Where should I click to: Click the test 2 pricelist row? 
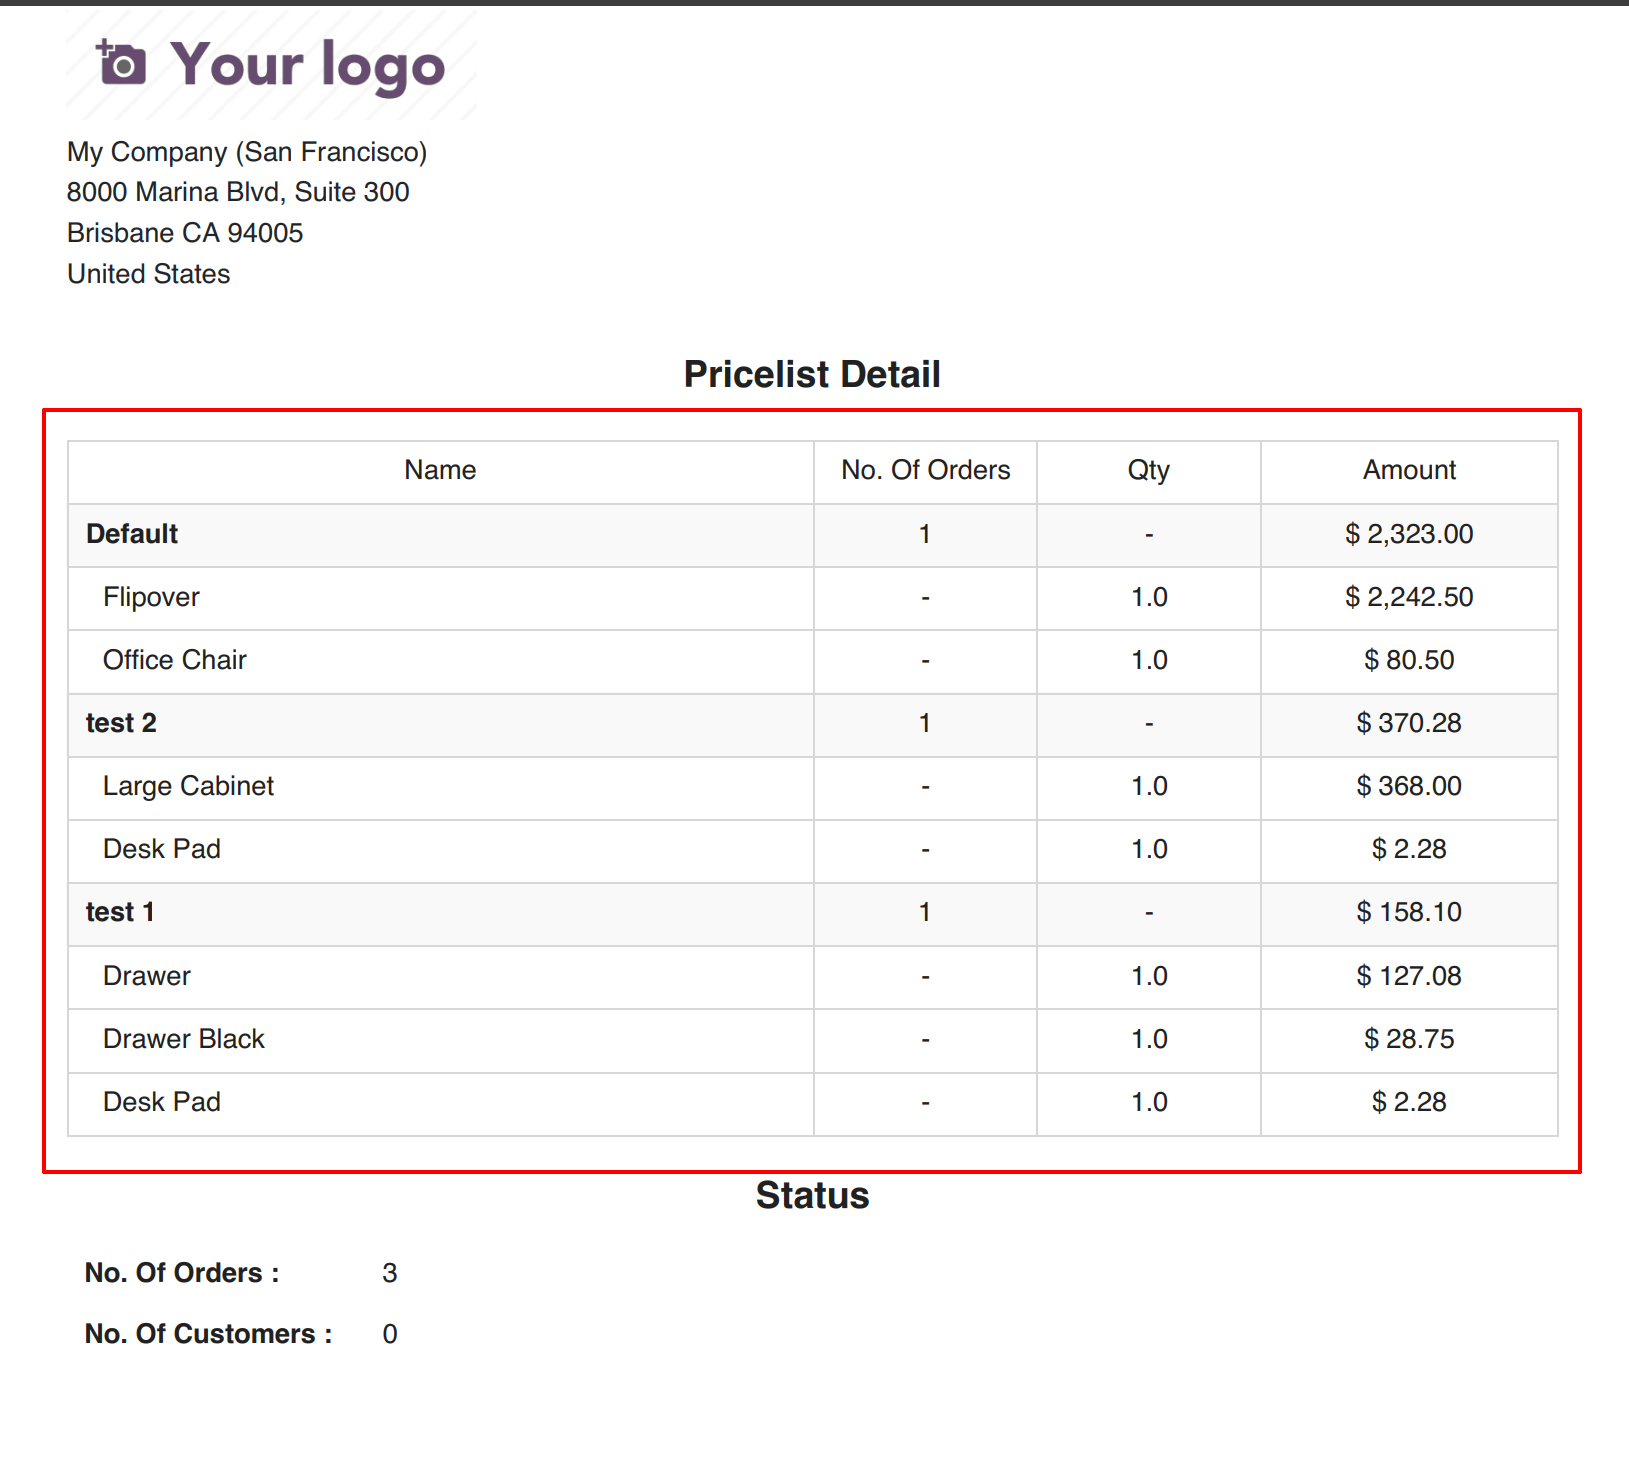[121, 723]
